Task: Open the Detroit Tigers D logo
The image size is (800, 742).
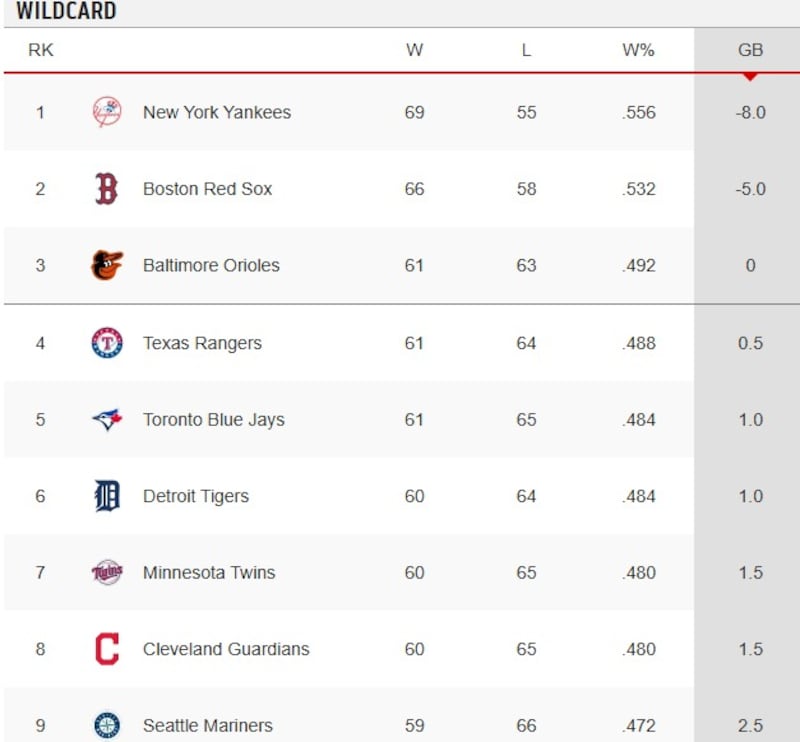Action: point(107,496)
